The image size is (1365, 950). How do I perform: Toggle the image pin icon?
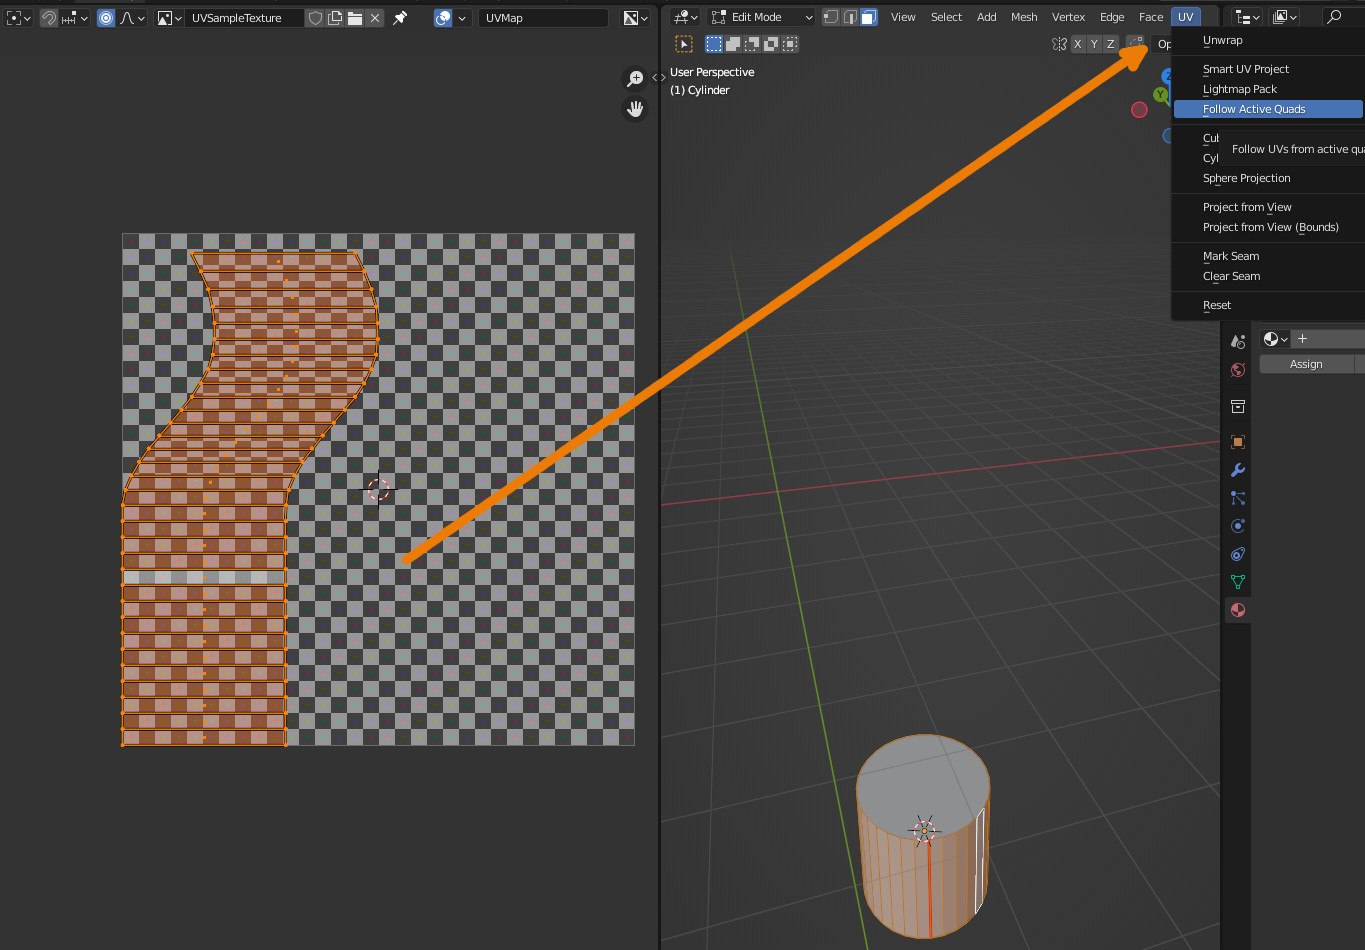tap(400, 18)
